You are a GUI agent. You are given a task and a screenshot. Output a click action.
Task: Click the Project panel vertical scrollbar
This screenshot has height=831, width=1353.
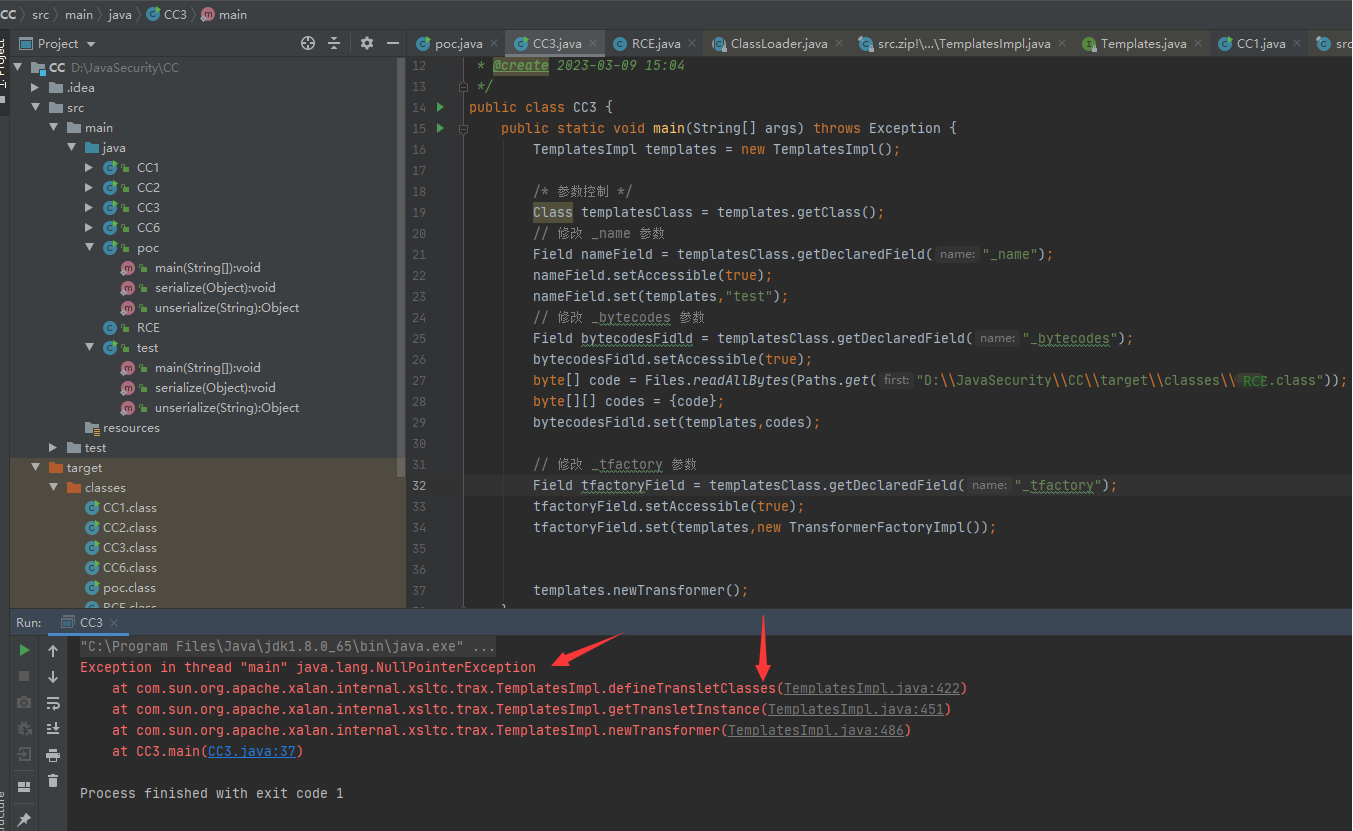tap(401, 265)
